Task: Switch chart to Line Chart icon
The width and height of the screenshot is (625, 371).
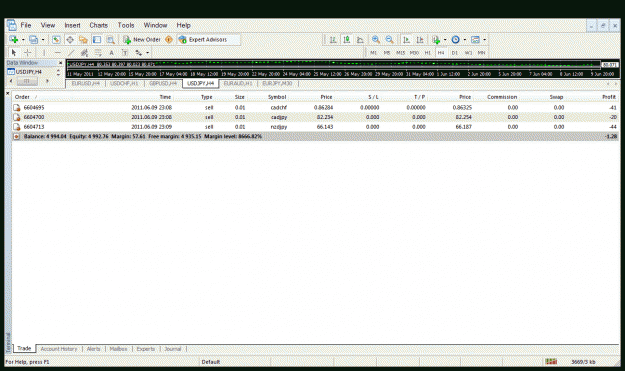Action: click(360, 39)
